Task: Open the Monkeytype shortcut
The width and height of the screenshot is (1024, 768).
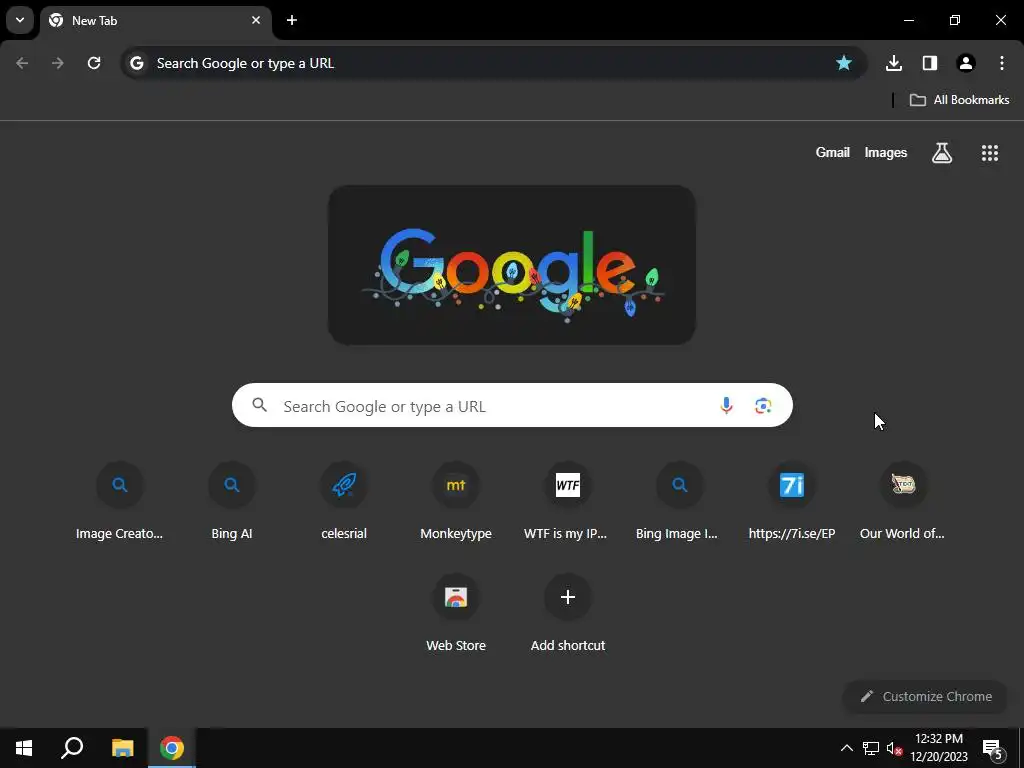Action: coord(456,502)
